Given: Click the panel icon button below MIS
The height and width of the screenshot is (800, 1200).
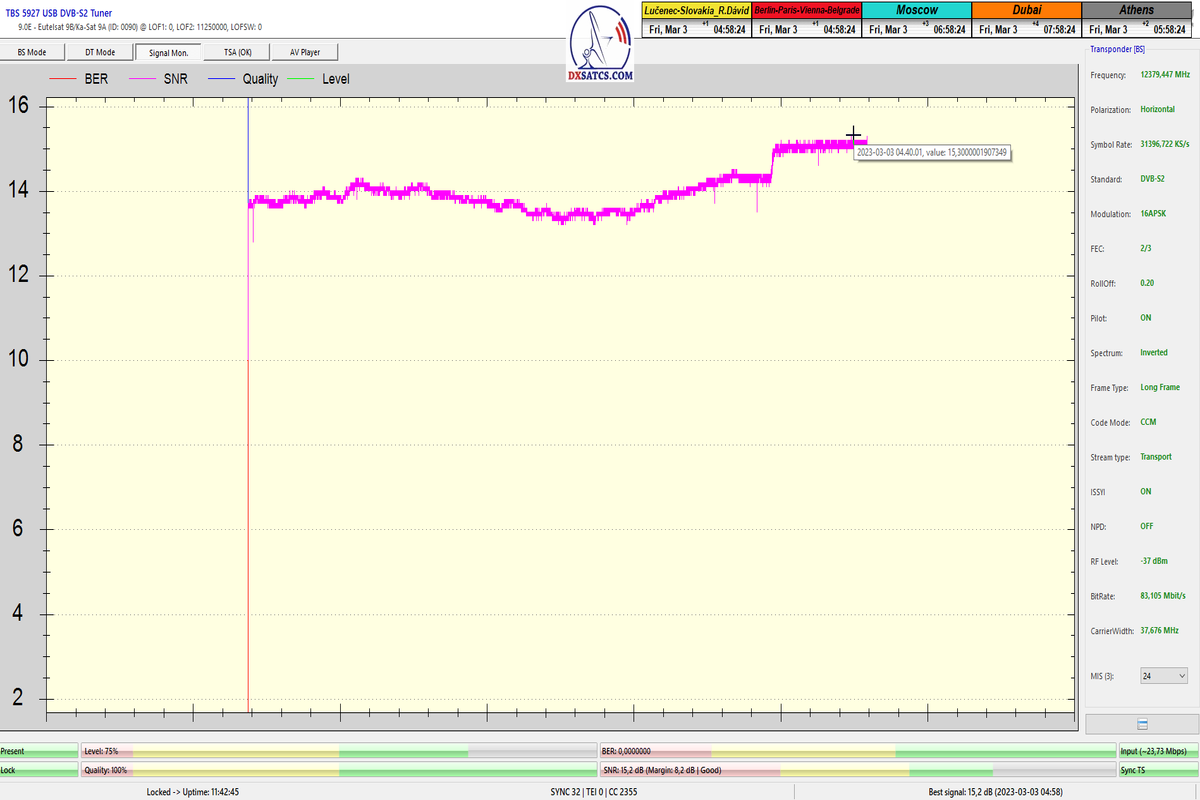Looking at the screenshot, I should pos(1142,724).
